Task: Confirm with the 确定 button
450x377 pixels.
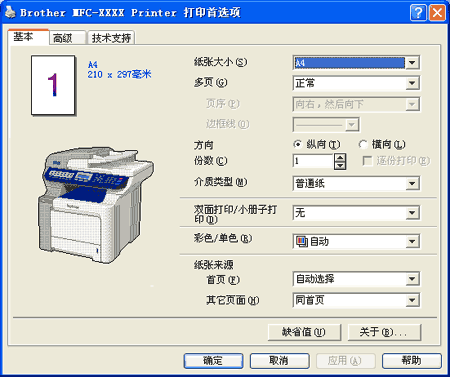Action: tap(213, 361)
